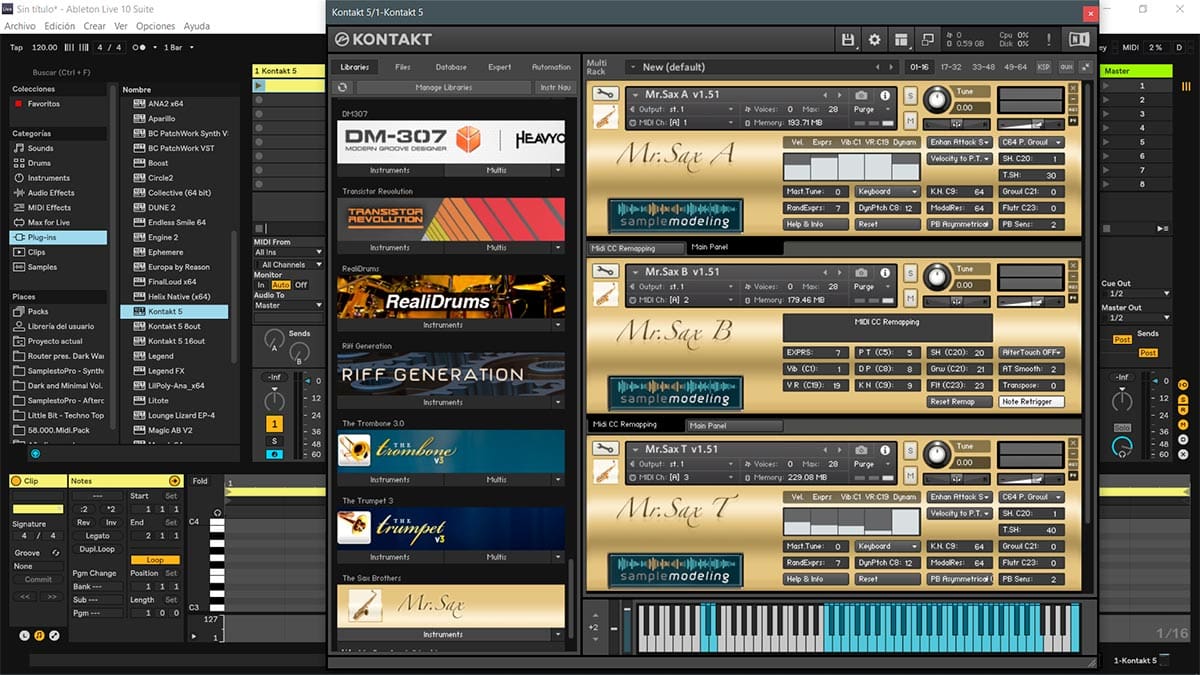This screenshot has width=1200, height=675.
Task: Open Mr.Sax T wrench edit icon
Action: (605, 449)
